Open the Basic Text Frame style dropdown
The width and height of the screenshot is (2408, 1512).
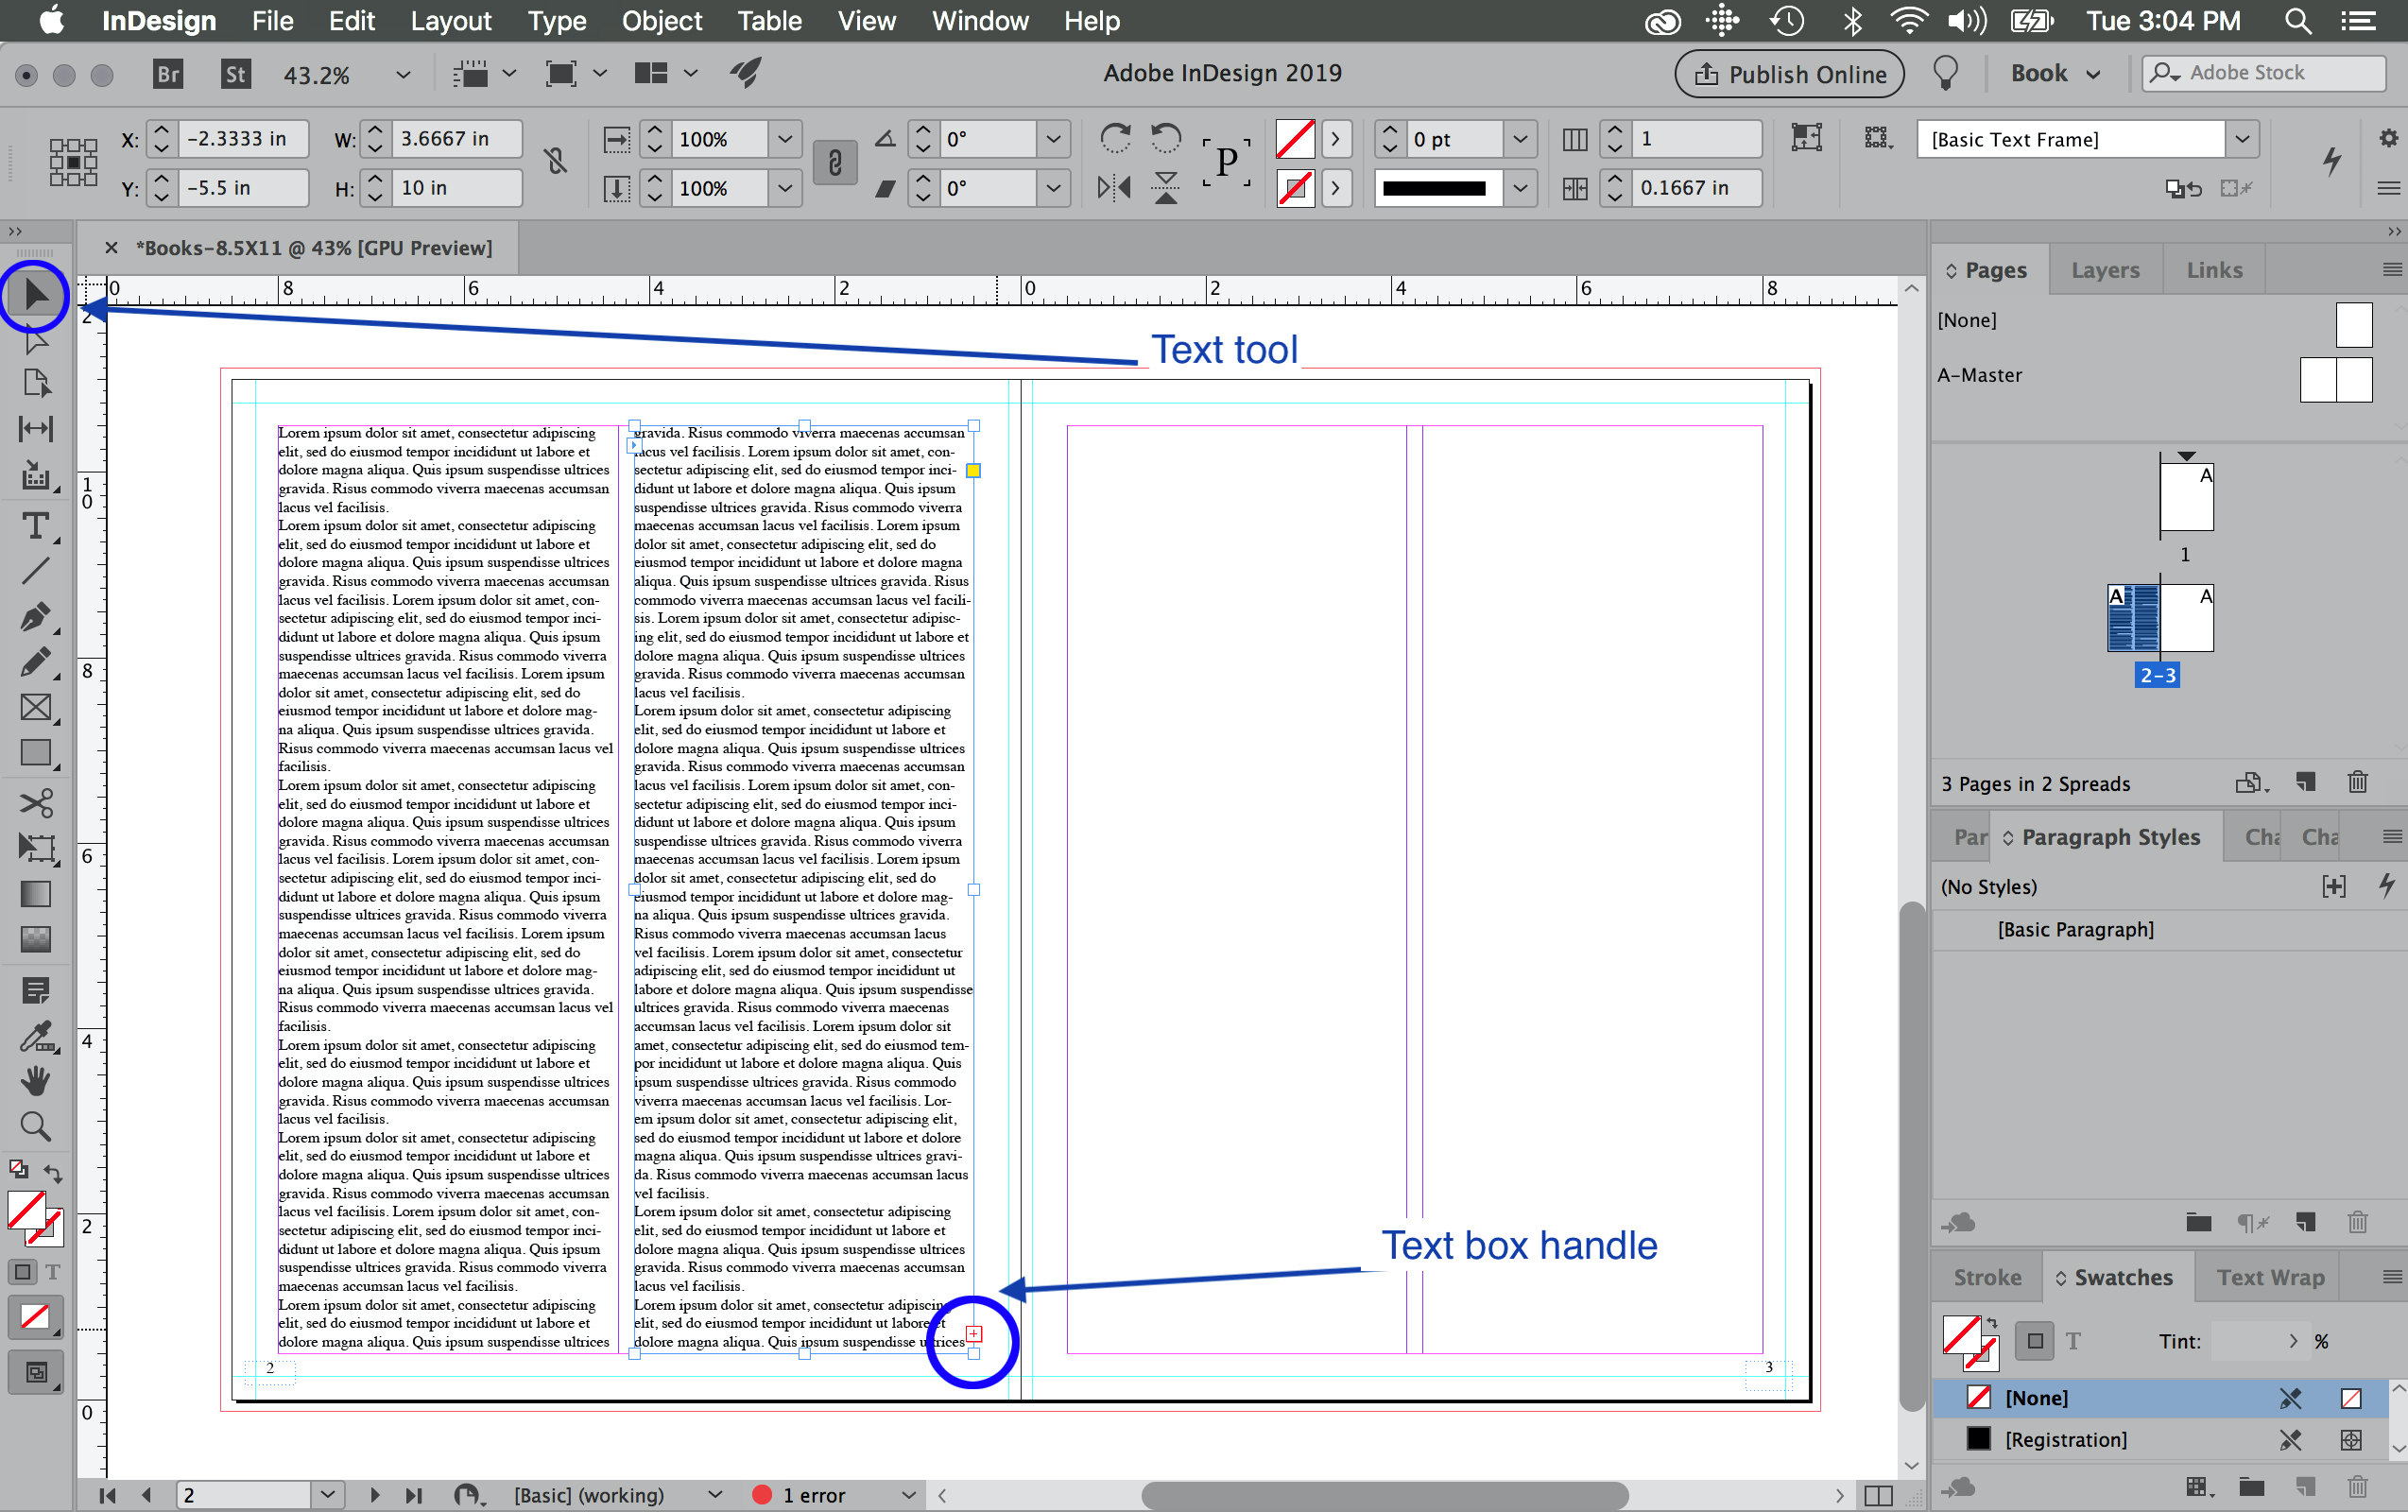tap(2242, 139)
